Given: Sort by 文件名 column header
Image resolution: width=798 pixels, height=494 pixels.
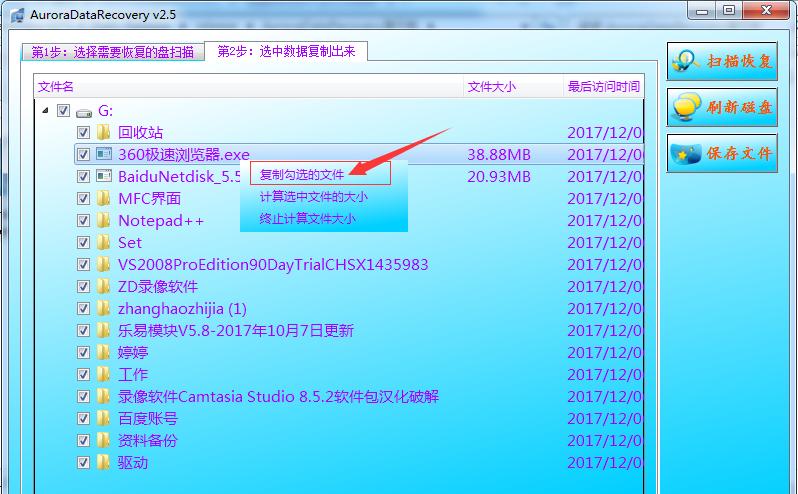Looking at the screenshot, I should point(249,86).
